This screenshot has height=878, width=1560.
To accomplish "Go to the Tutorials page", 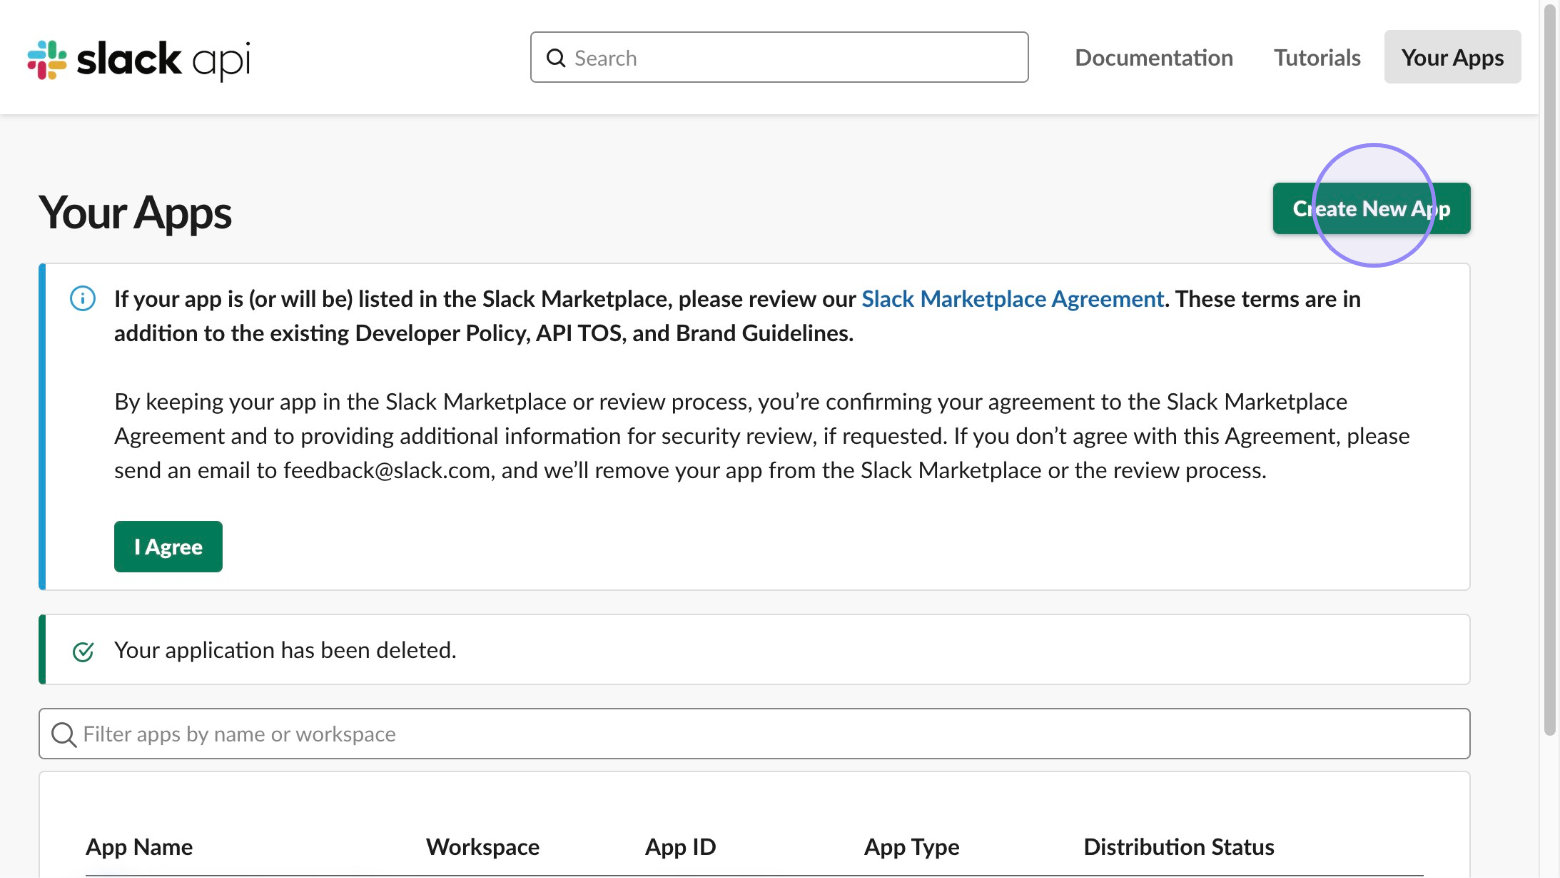I will click(1316, 58).
